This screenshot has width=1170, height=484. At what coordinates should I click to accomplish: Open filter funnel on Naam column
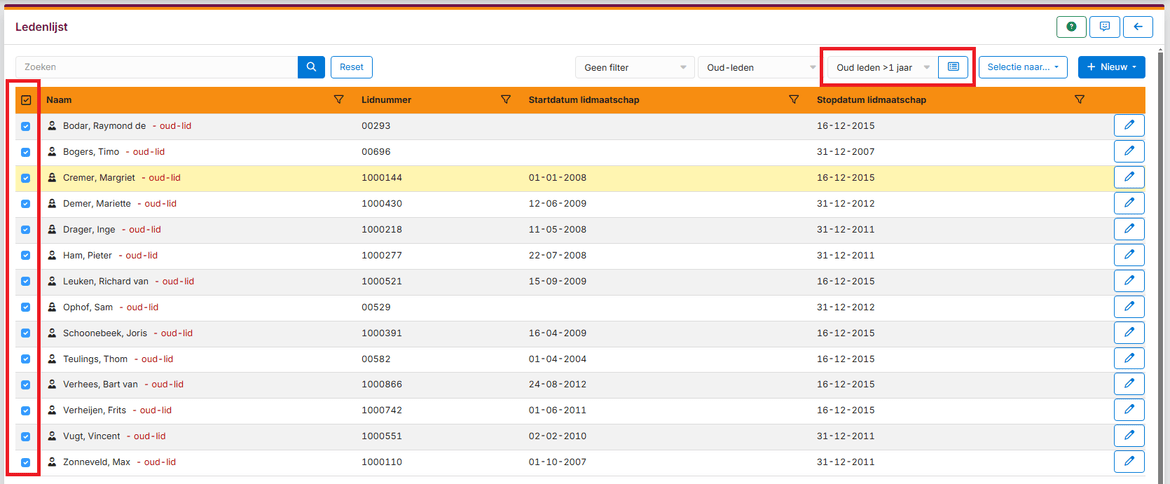tap(338, 100)
